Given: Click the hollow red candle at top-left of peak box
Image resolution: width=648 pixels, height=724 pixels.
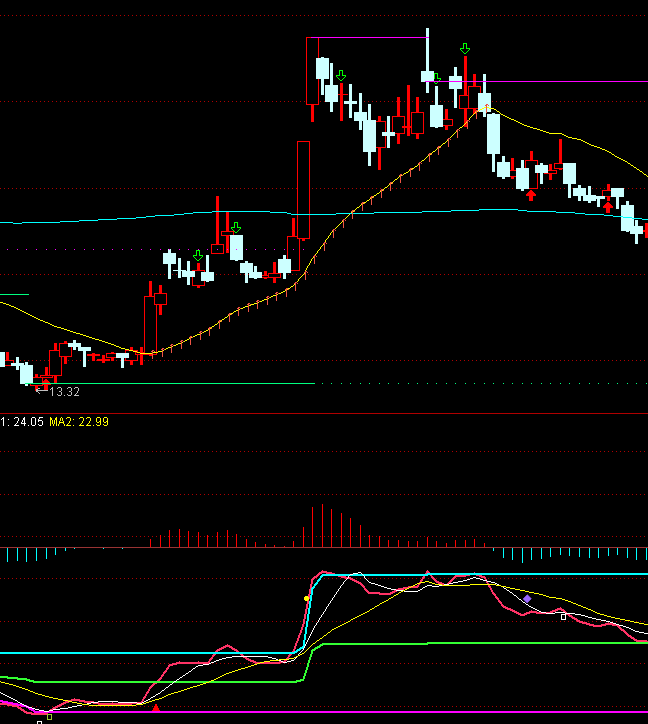Looking at the screenshot, I should click(x=312, y=72).
